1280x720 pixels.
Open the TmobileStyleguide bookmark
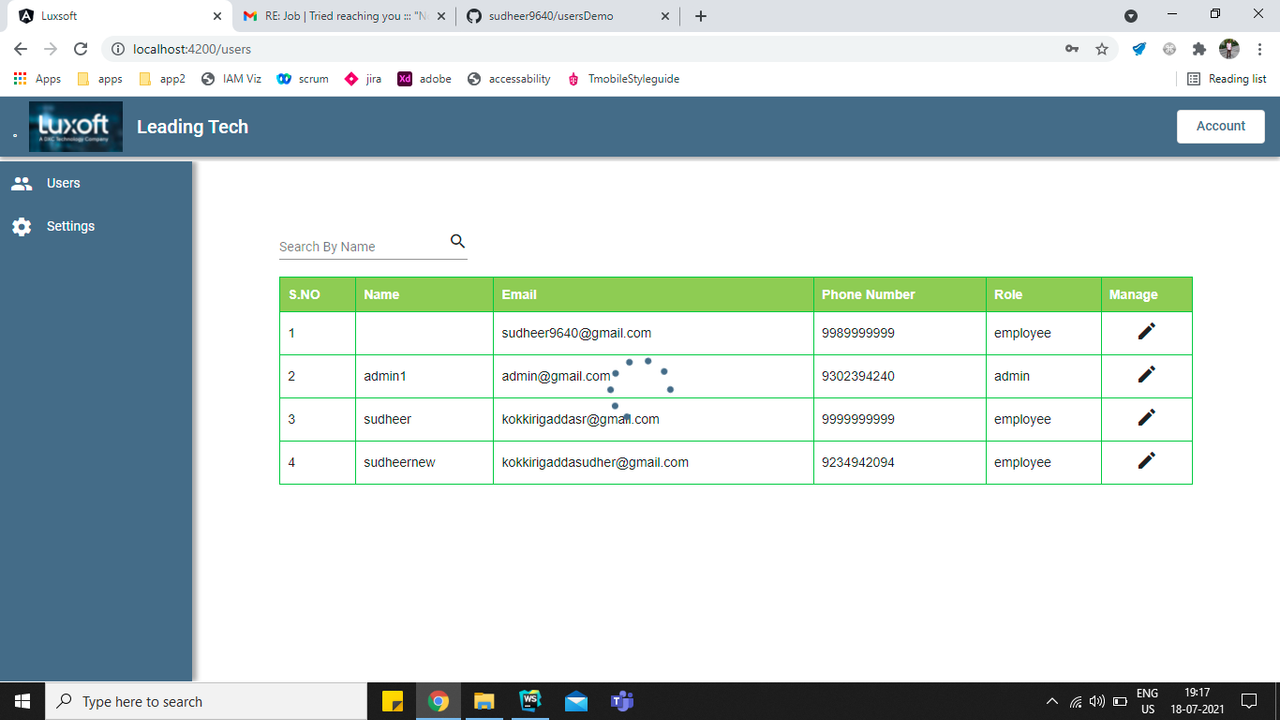[x=623, y=79]
